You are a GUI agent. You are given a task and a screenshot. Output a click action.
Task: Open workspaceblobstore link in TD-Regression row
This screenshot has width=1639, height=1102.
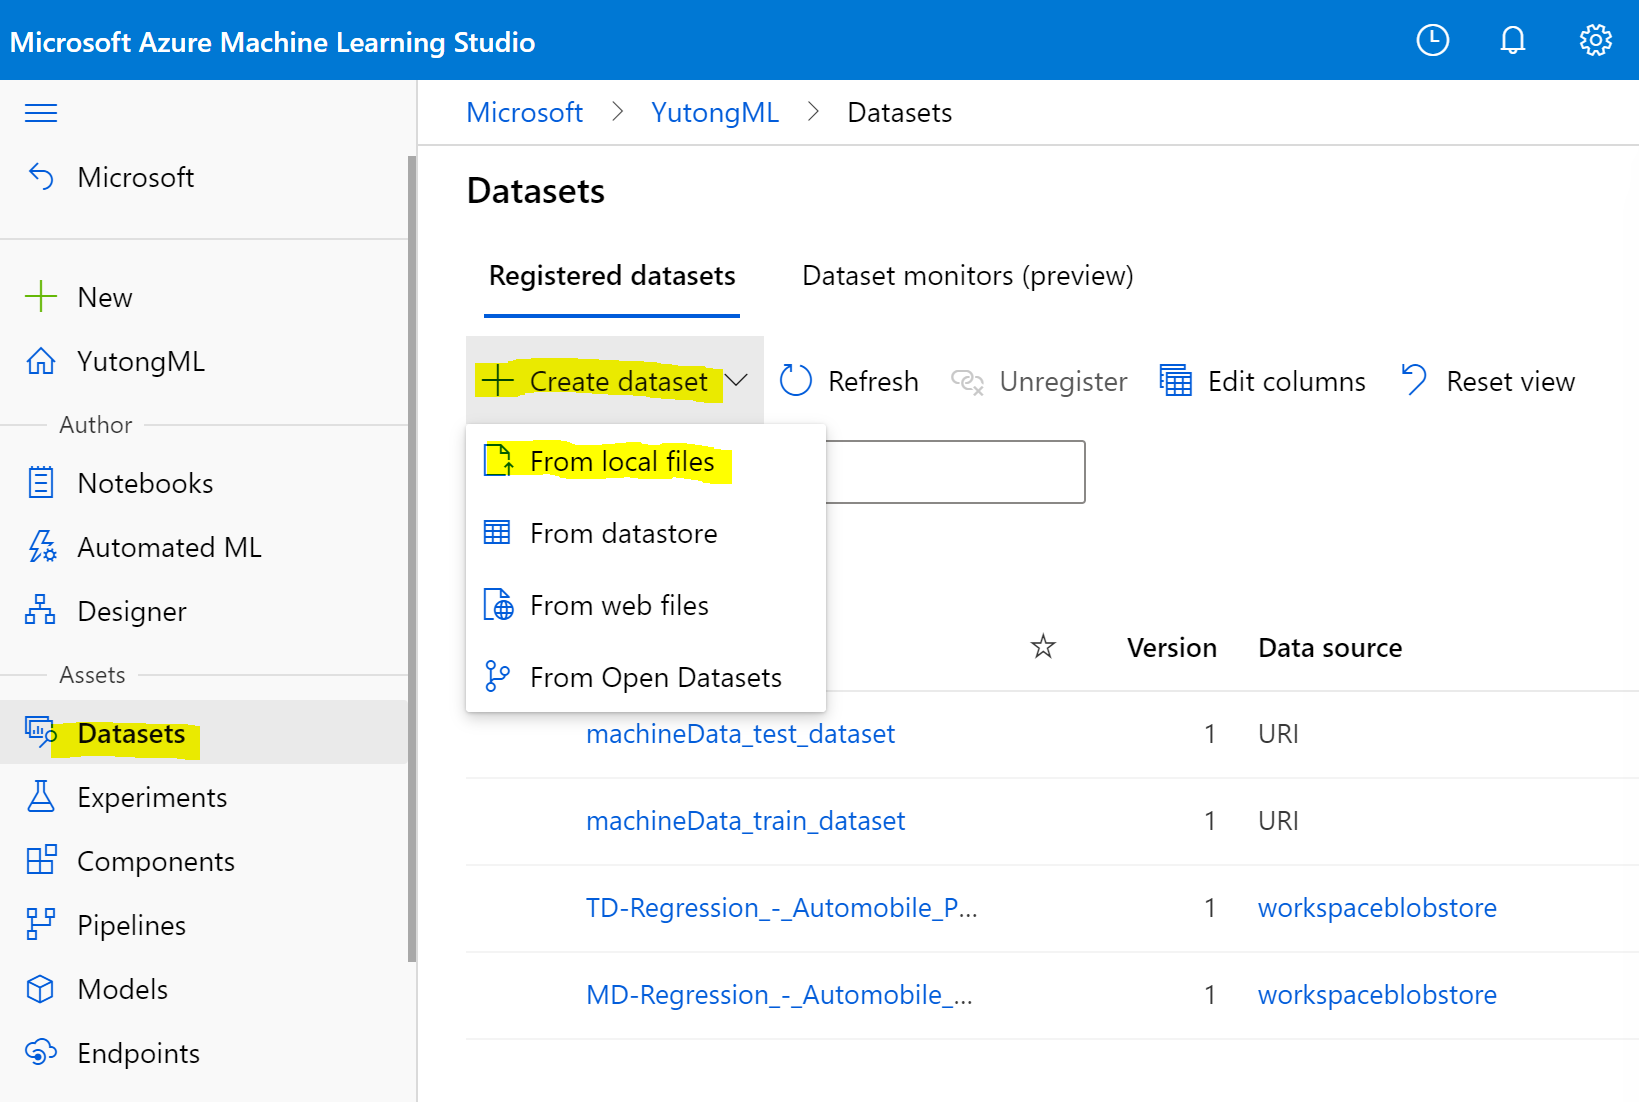coord(1377,908)
